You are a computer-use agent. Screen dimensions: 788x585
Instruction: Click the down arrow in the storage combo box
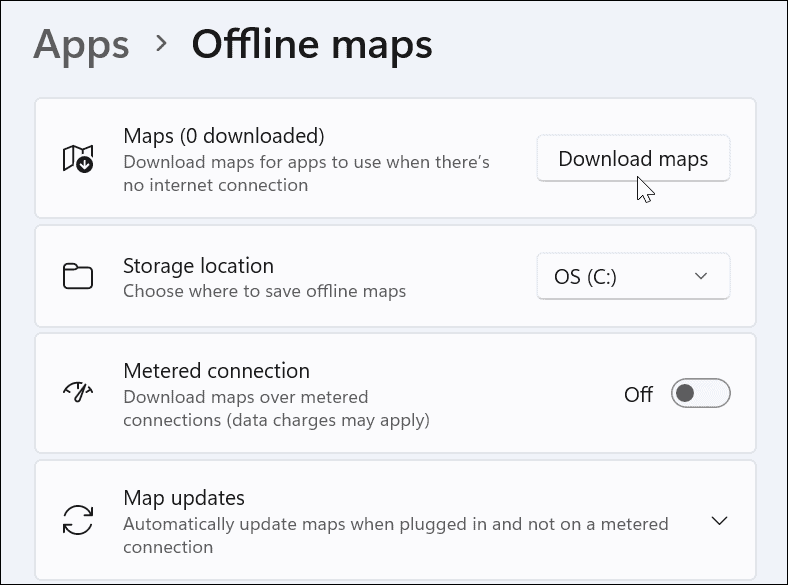pyautogui.click(x=701, y=277)
